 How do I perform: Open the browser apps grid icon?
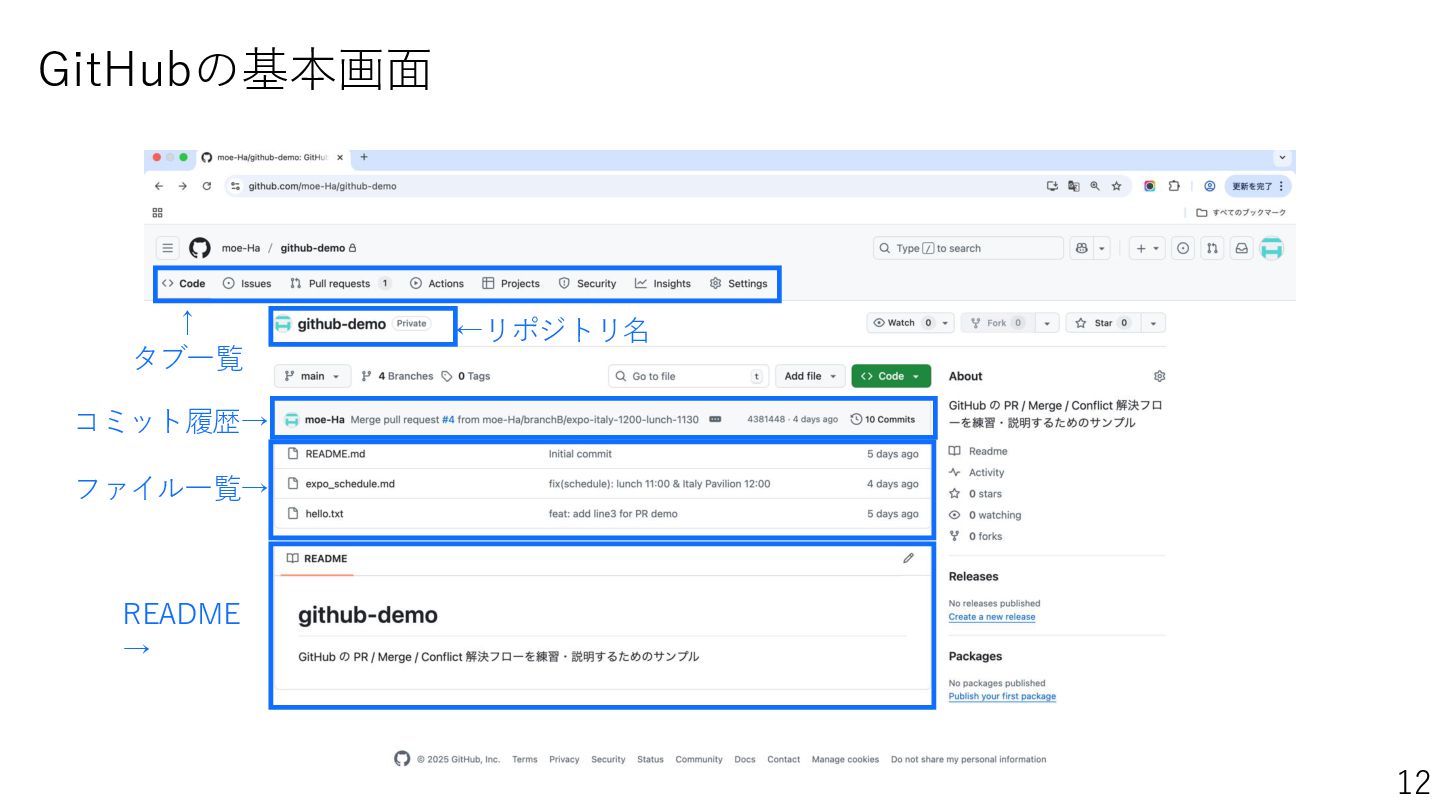coord(157,212)
